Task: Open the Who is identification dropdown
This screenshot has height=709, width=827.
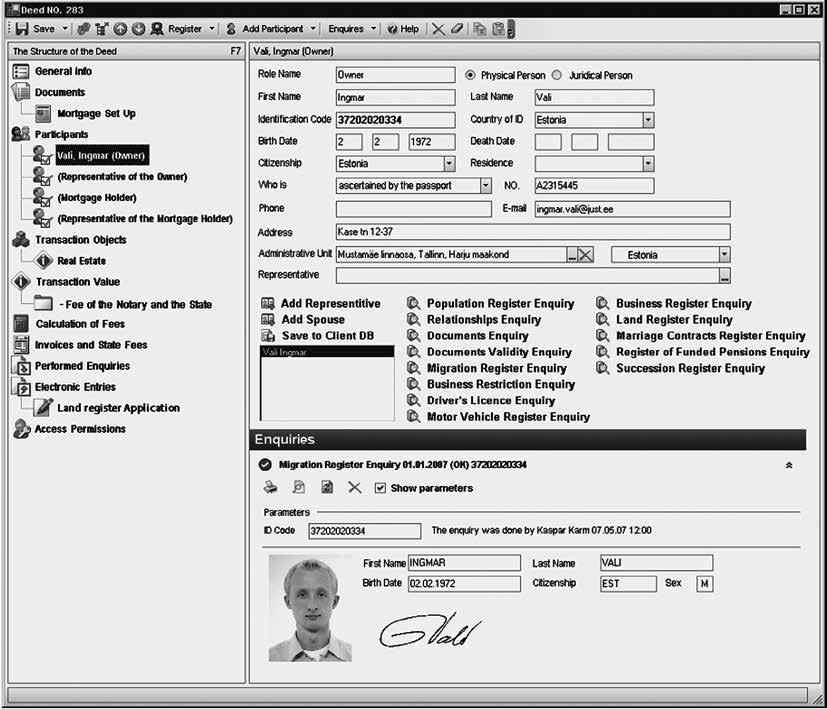Action: (486, 186)
